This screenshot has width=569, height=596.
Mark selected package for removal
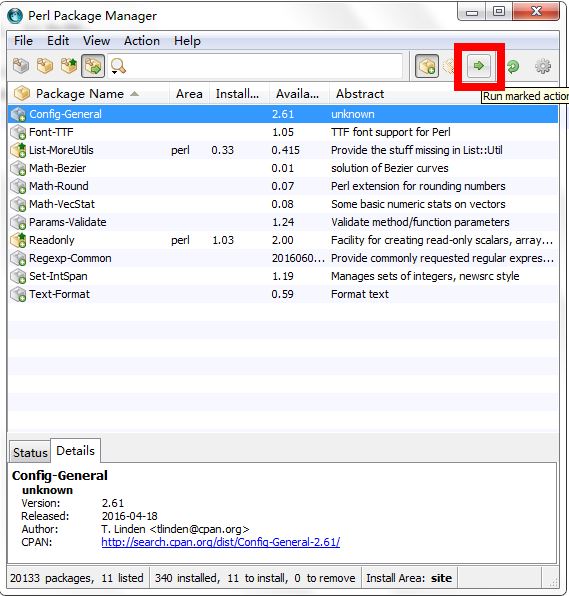coord(450,66)
